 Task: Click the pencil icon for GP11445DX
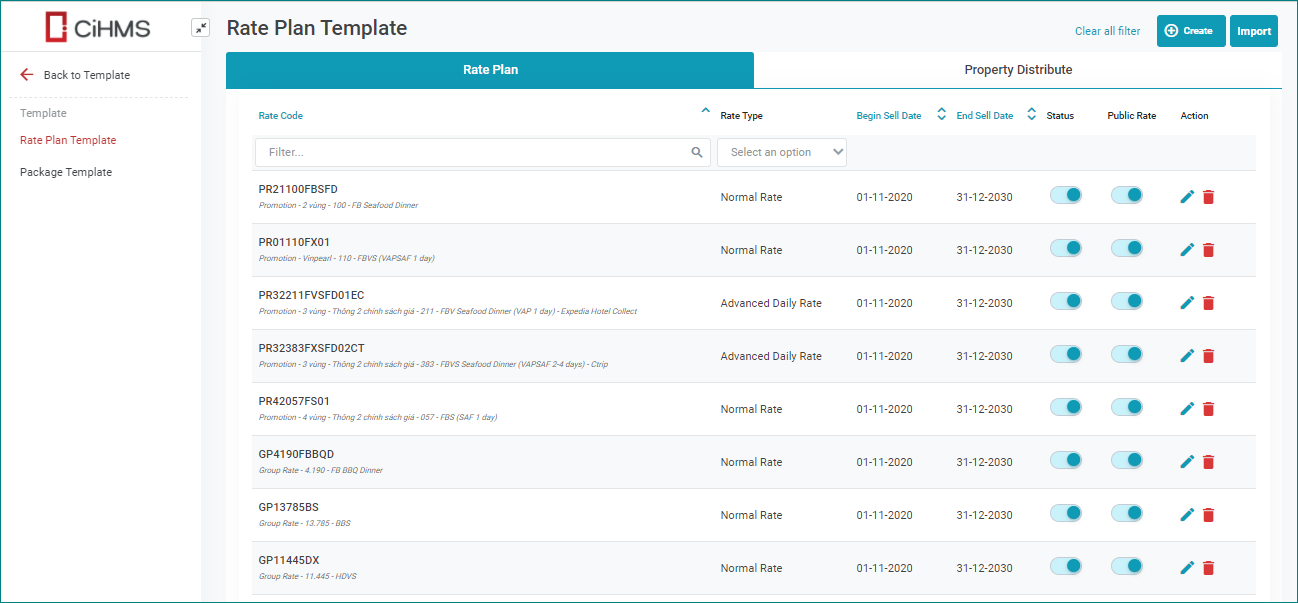[x=1187, y=568]
